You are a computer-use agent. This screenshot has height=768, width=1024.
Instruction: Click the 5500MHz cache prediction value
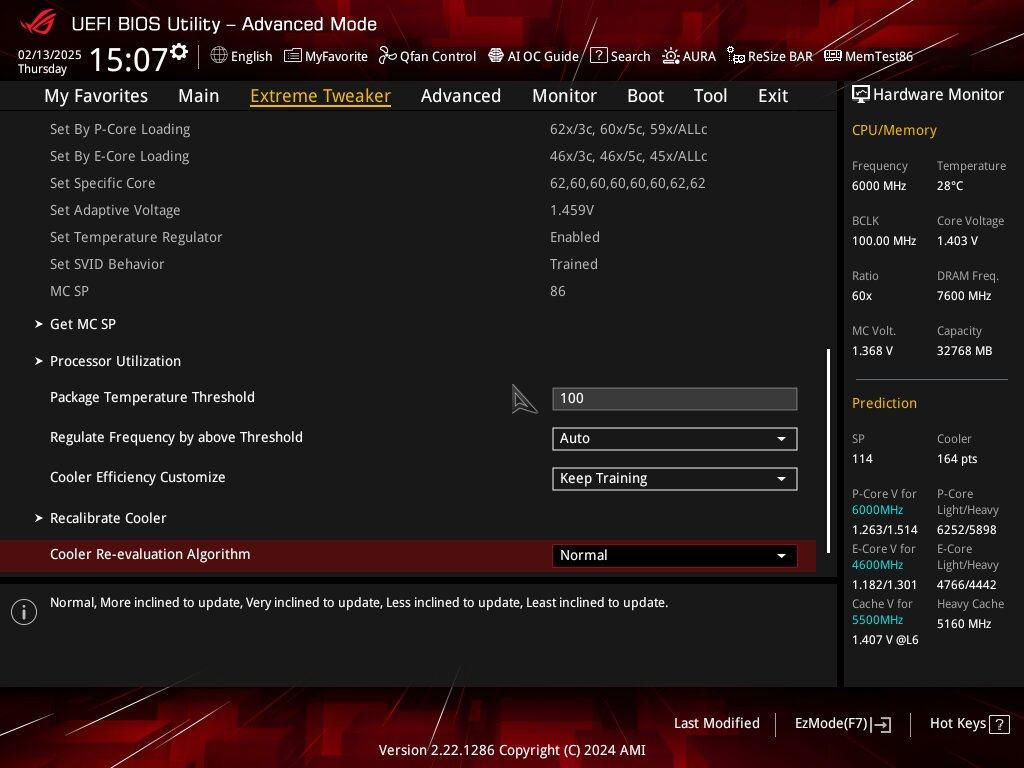pyautogui.click(x=877, y=620)
